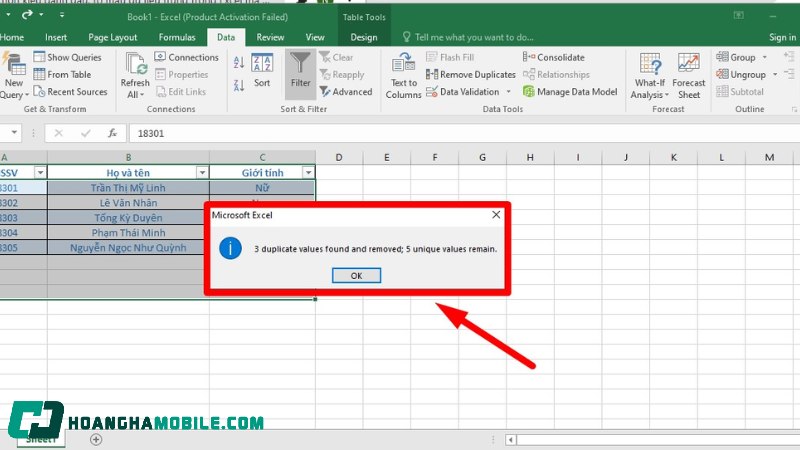Screen dimensions: 800x450
Task: Expand the New Query dropdown
Action: coord(27,95)
